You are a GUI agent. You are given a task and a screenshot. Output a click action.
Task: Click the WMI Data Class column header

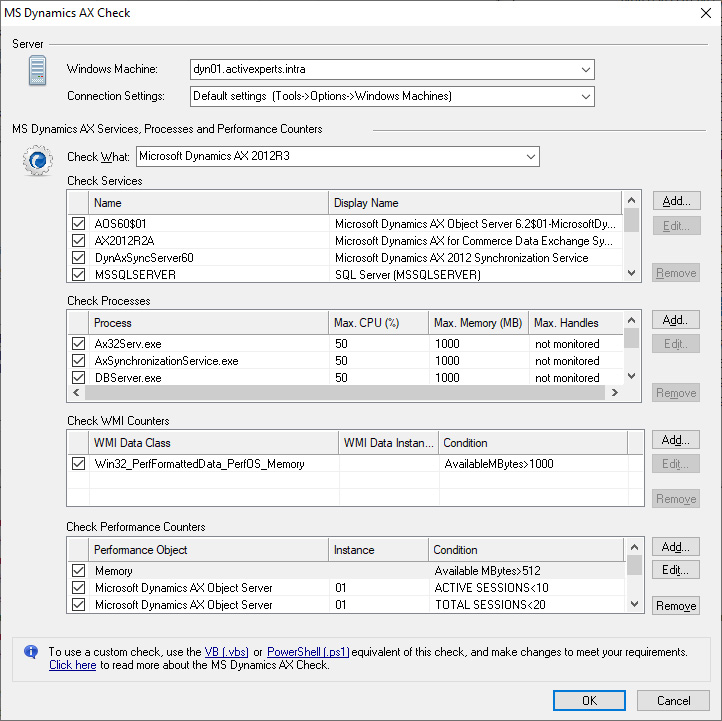pos(213,443)
